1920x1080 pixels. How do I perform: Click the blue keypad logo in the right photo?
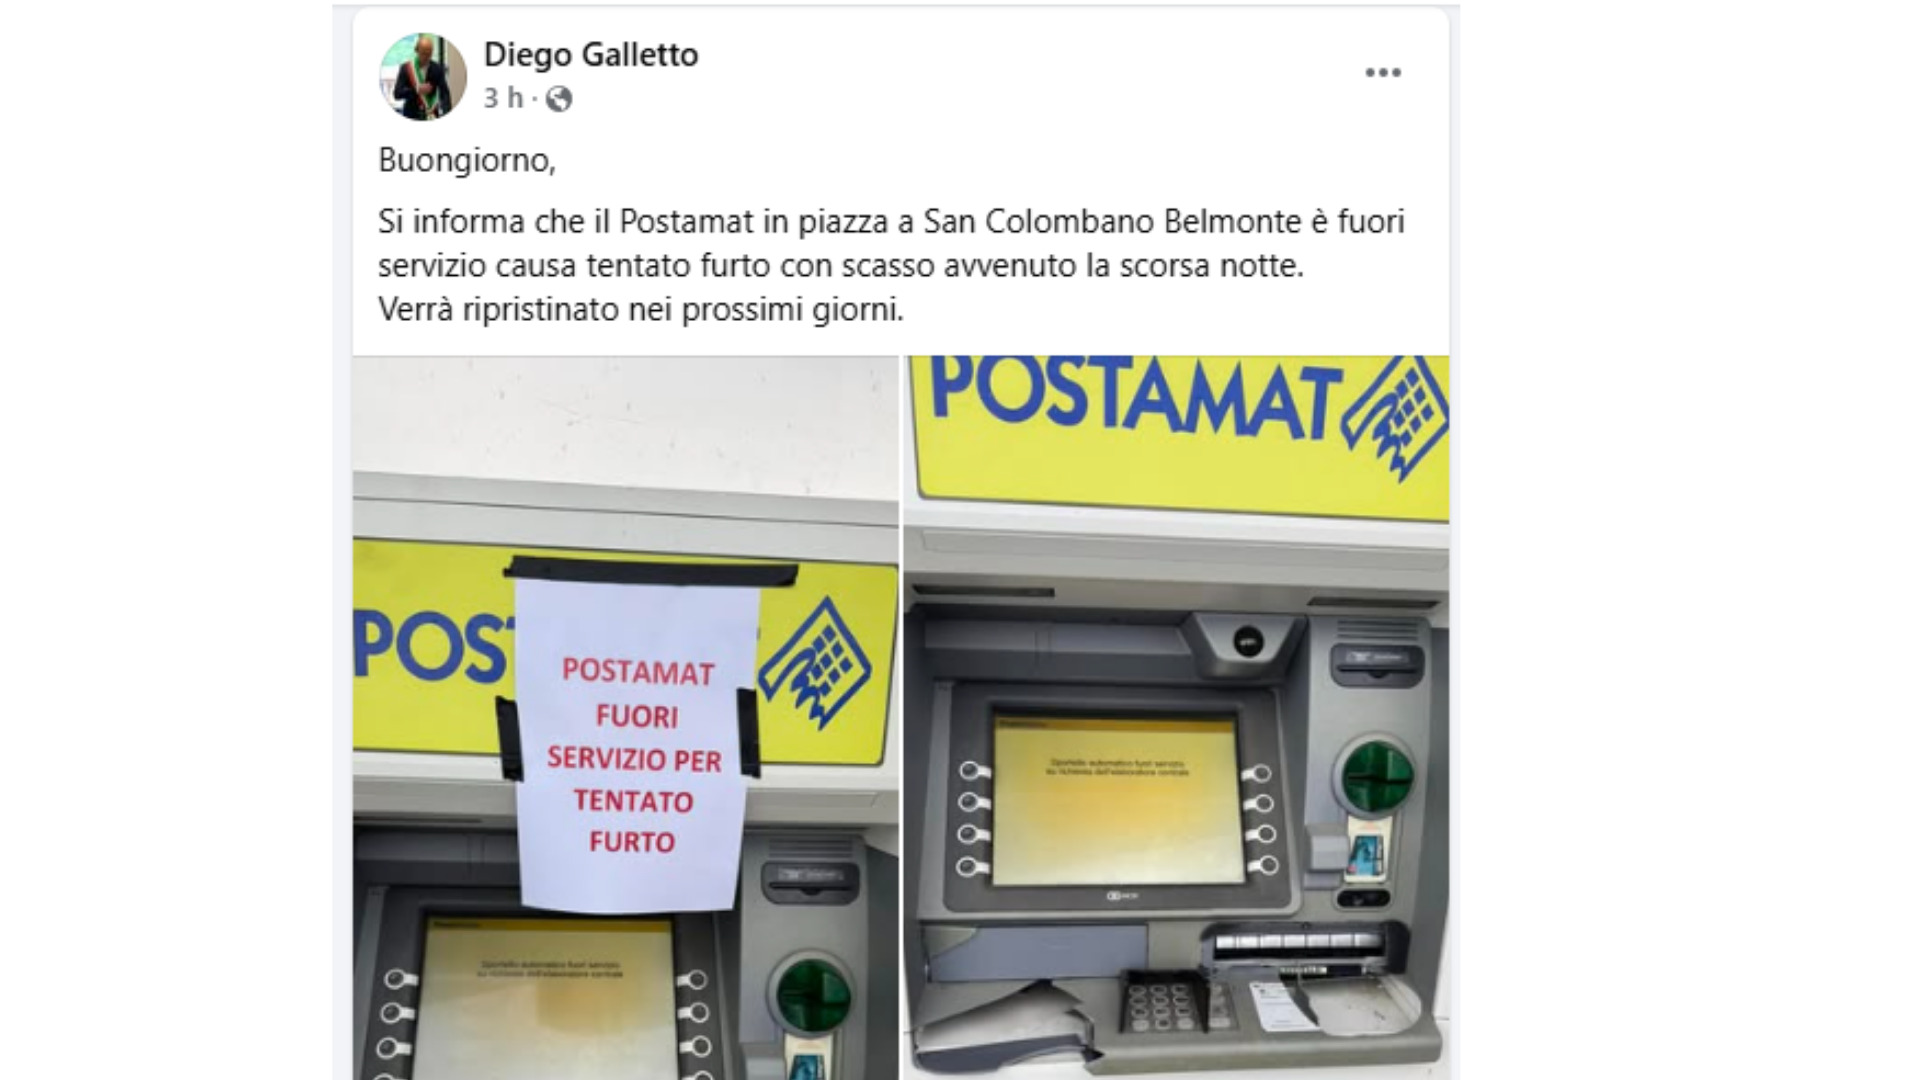coord(1397,416)
